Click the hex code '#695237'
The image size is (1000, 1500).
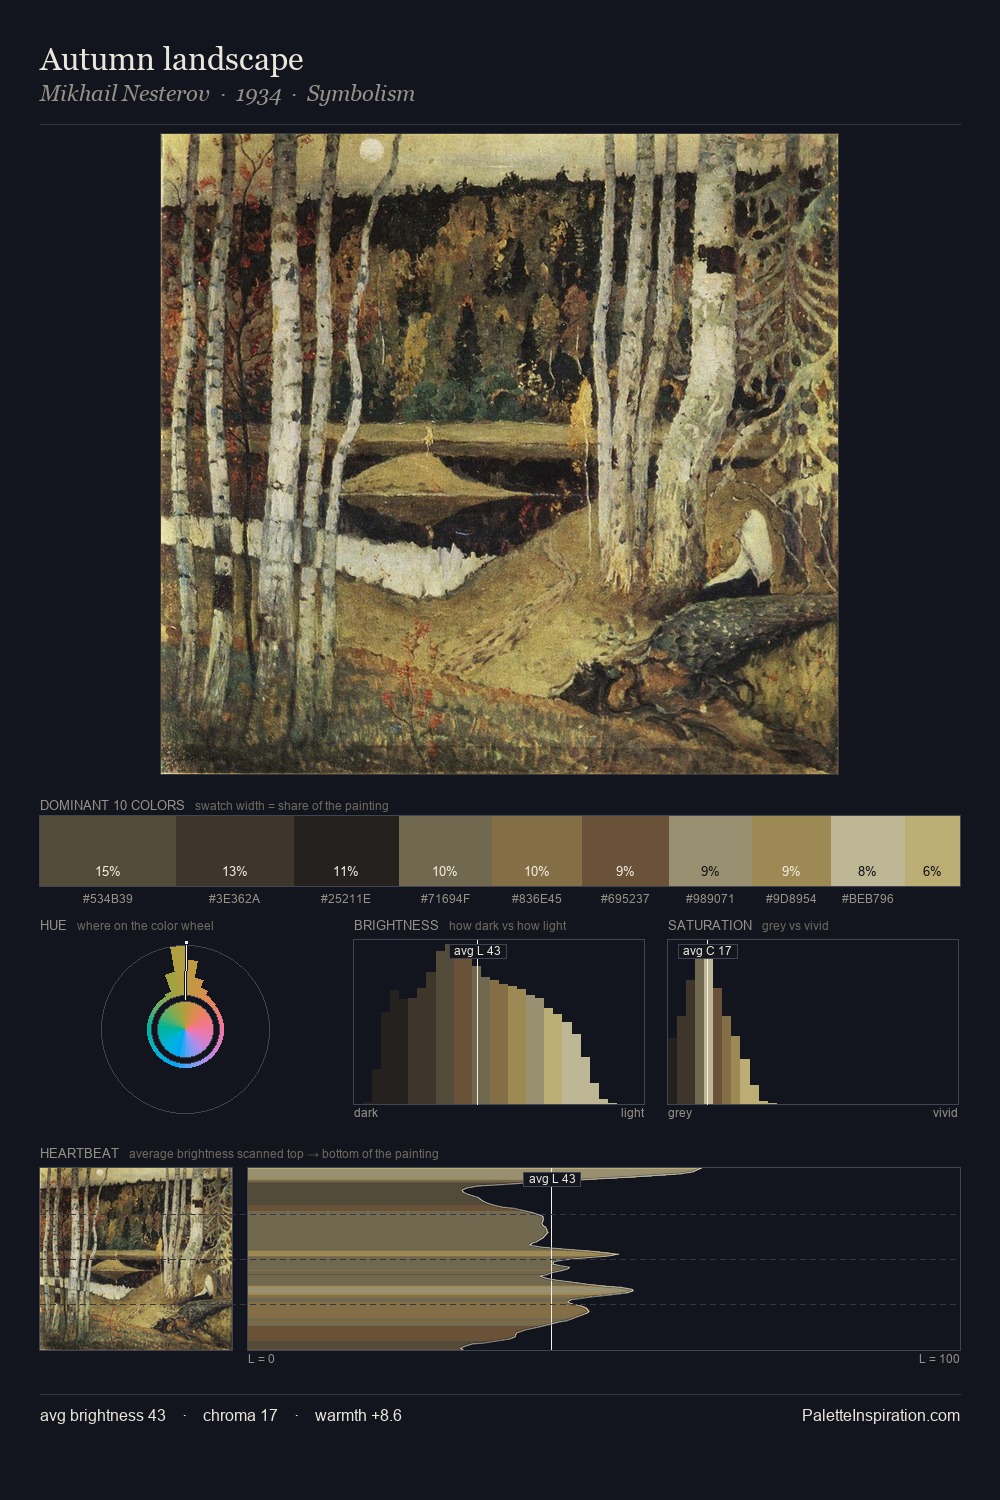click(625, 899)
